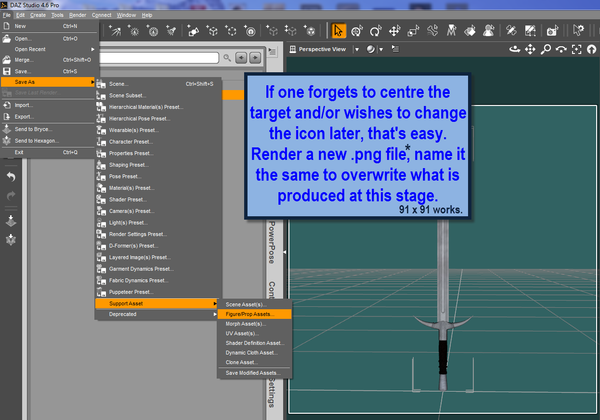Click in the content search field

tap(160, 58)
